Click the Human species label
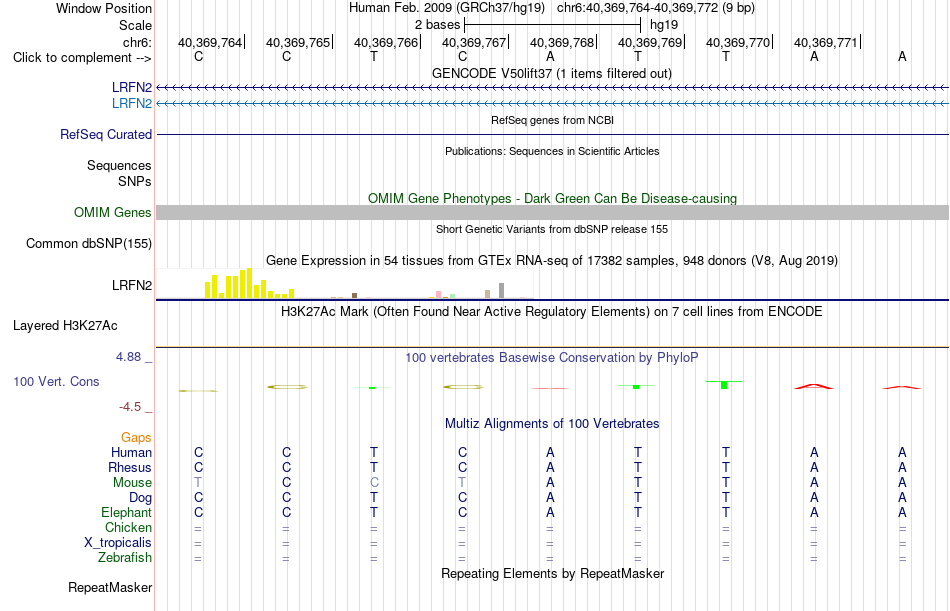 pyautogui.click(x=131, y=453)
